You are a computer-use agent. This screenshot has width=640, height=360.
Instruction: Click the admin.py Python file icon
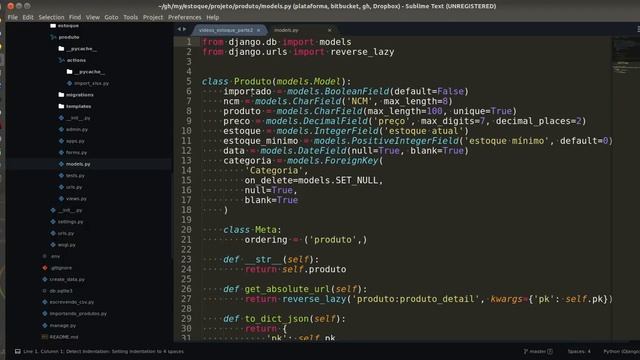point(61,129)
